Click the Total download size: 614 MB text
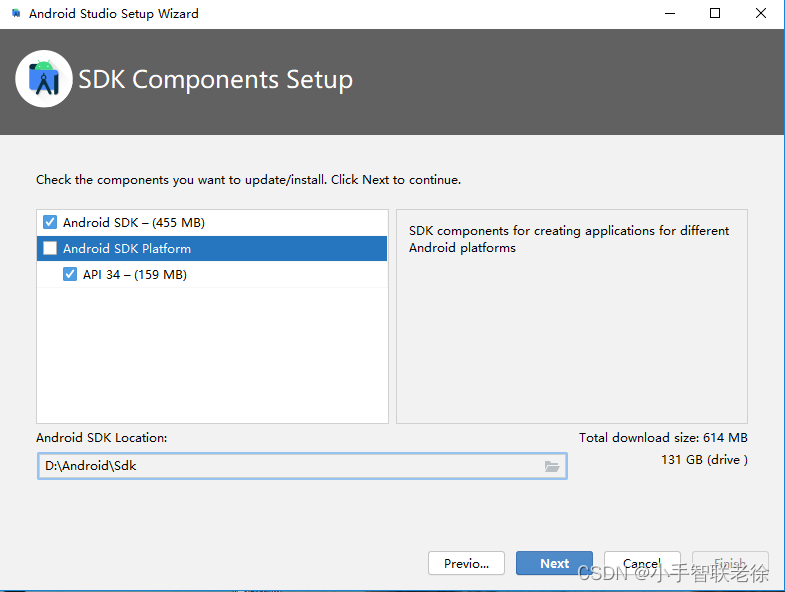 tap(663, 437)
